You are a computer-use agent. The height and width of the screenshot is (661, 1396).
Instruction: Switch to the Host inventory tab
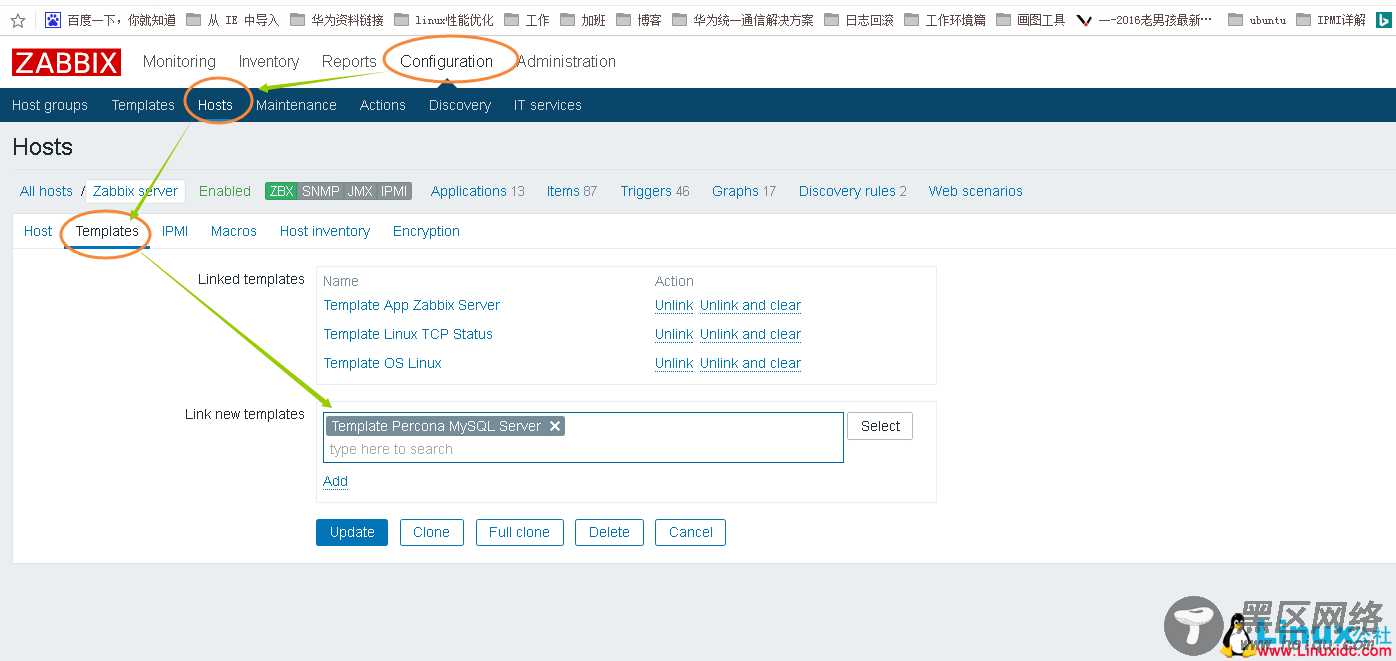pyautogui.click(x=325, y=231)
